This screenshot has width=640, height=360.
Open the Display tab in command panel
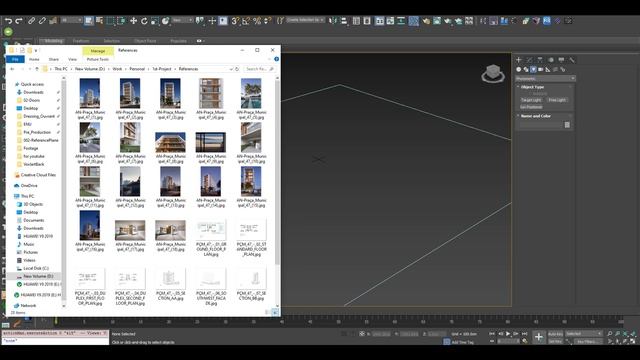(561, 60)
